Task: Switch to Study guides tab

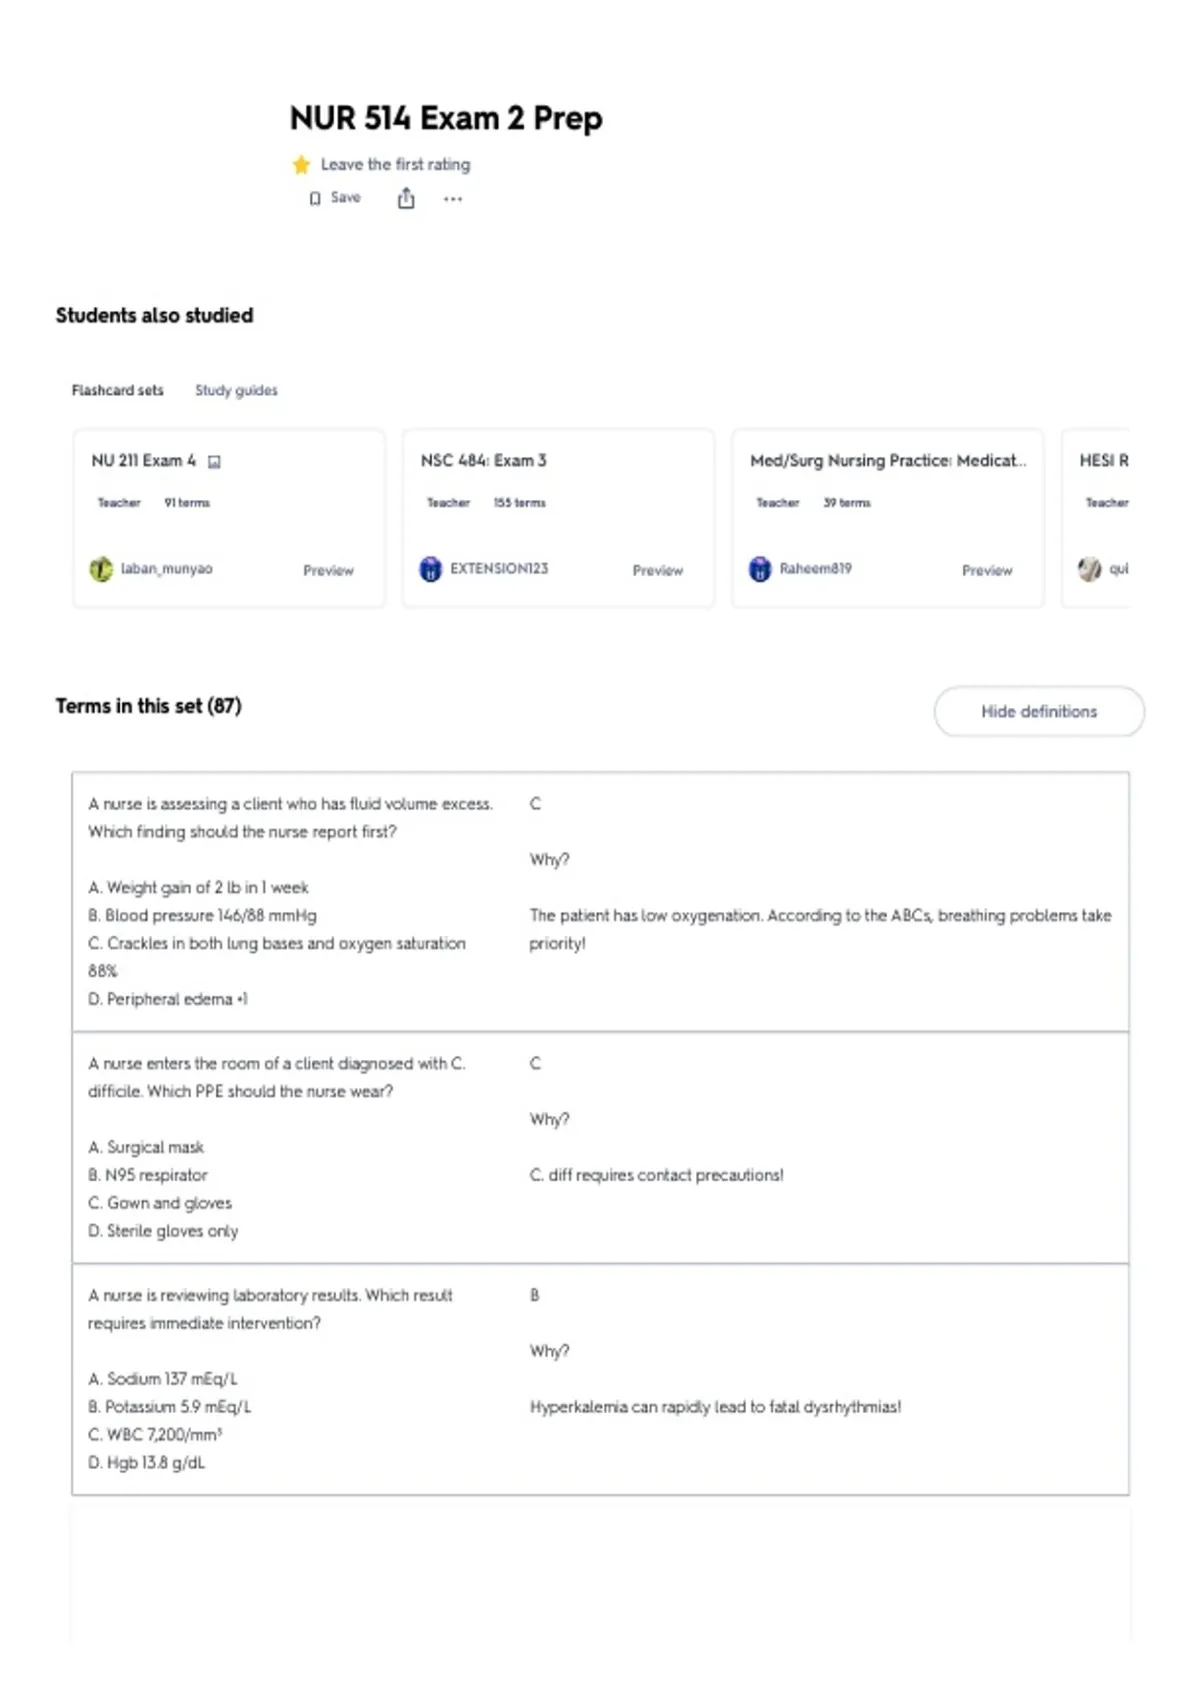Action: [x=236, y=390]
